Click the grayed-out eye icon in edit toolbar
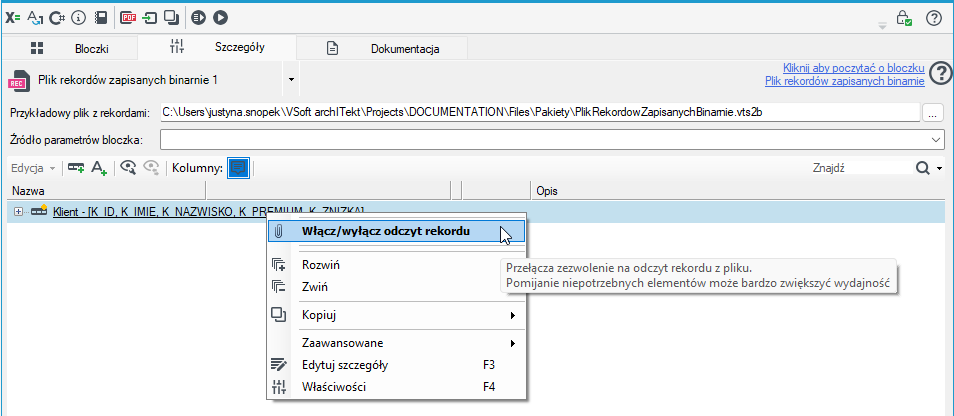 (x=150, y=168)
